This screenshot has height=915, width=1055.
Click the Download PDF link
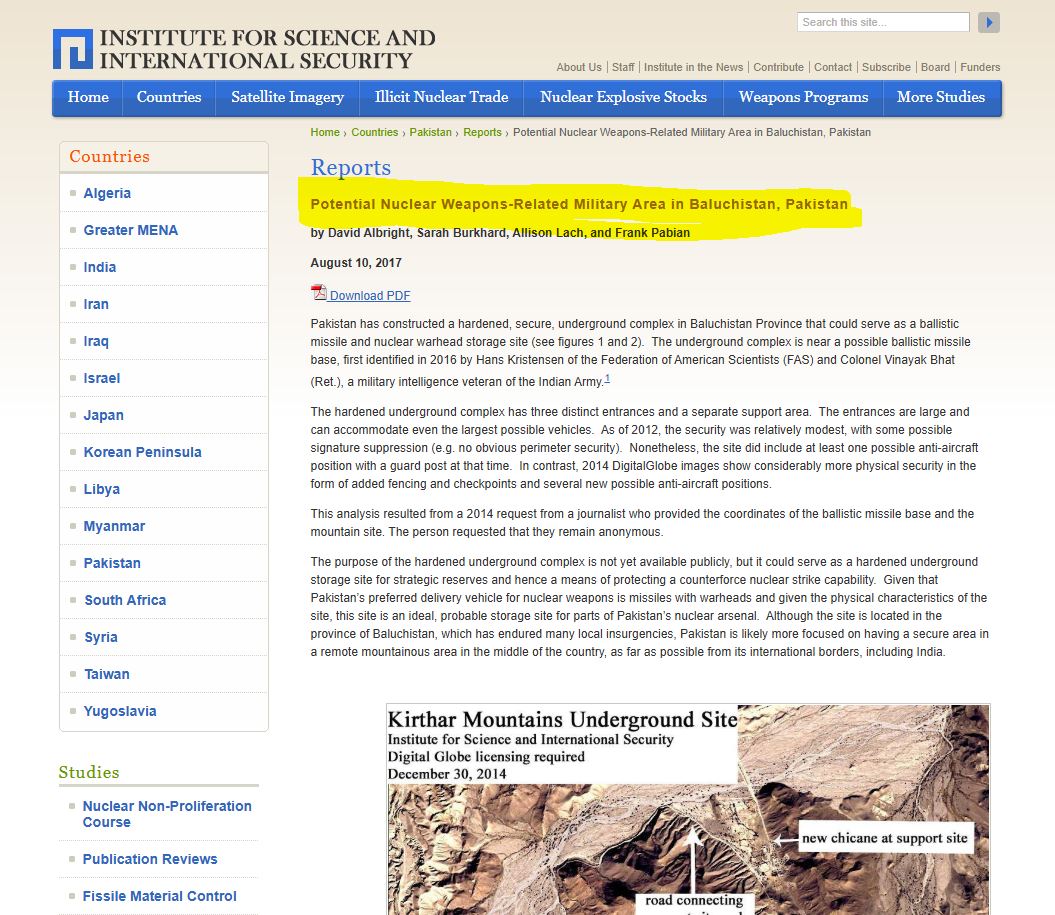click(370, 295)
